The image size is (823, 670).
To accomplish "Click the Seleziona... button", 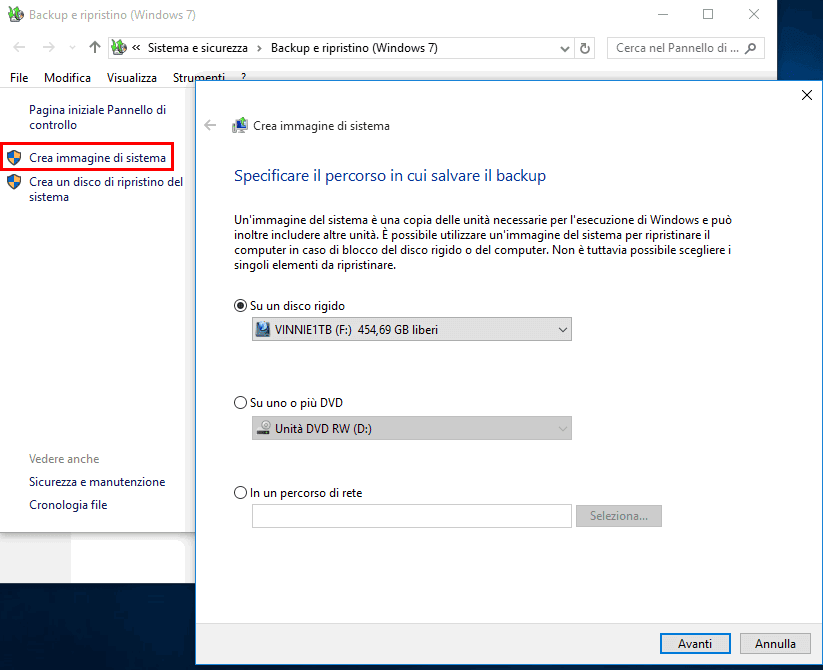I will click(x=619, y=516).
